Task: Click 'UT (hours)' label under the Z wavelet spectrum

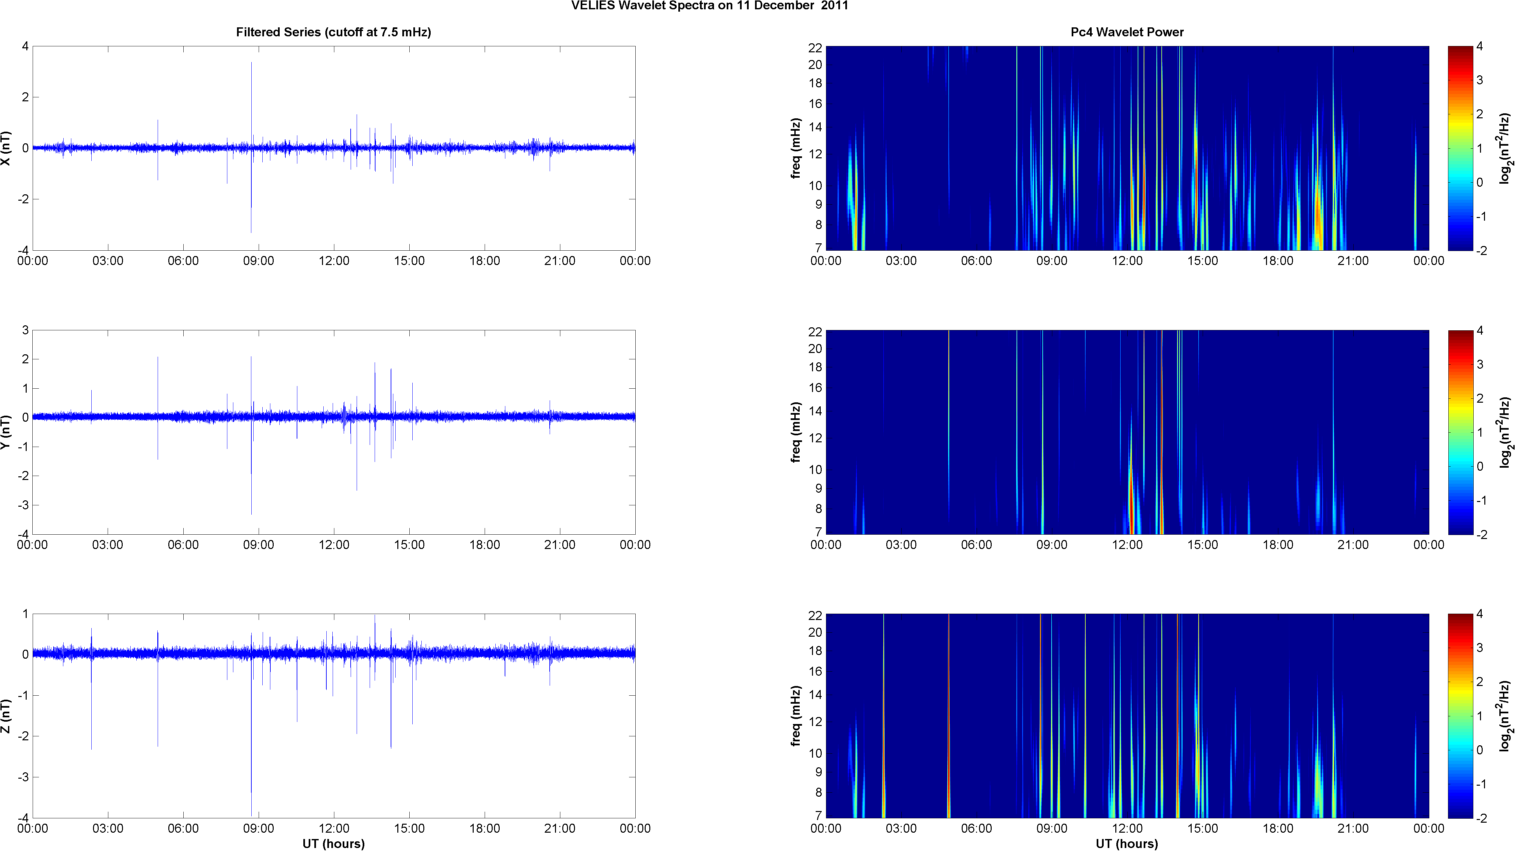Action: 1126,844
